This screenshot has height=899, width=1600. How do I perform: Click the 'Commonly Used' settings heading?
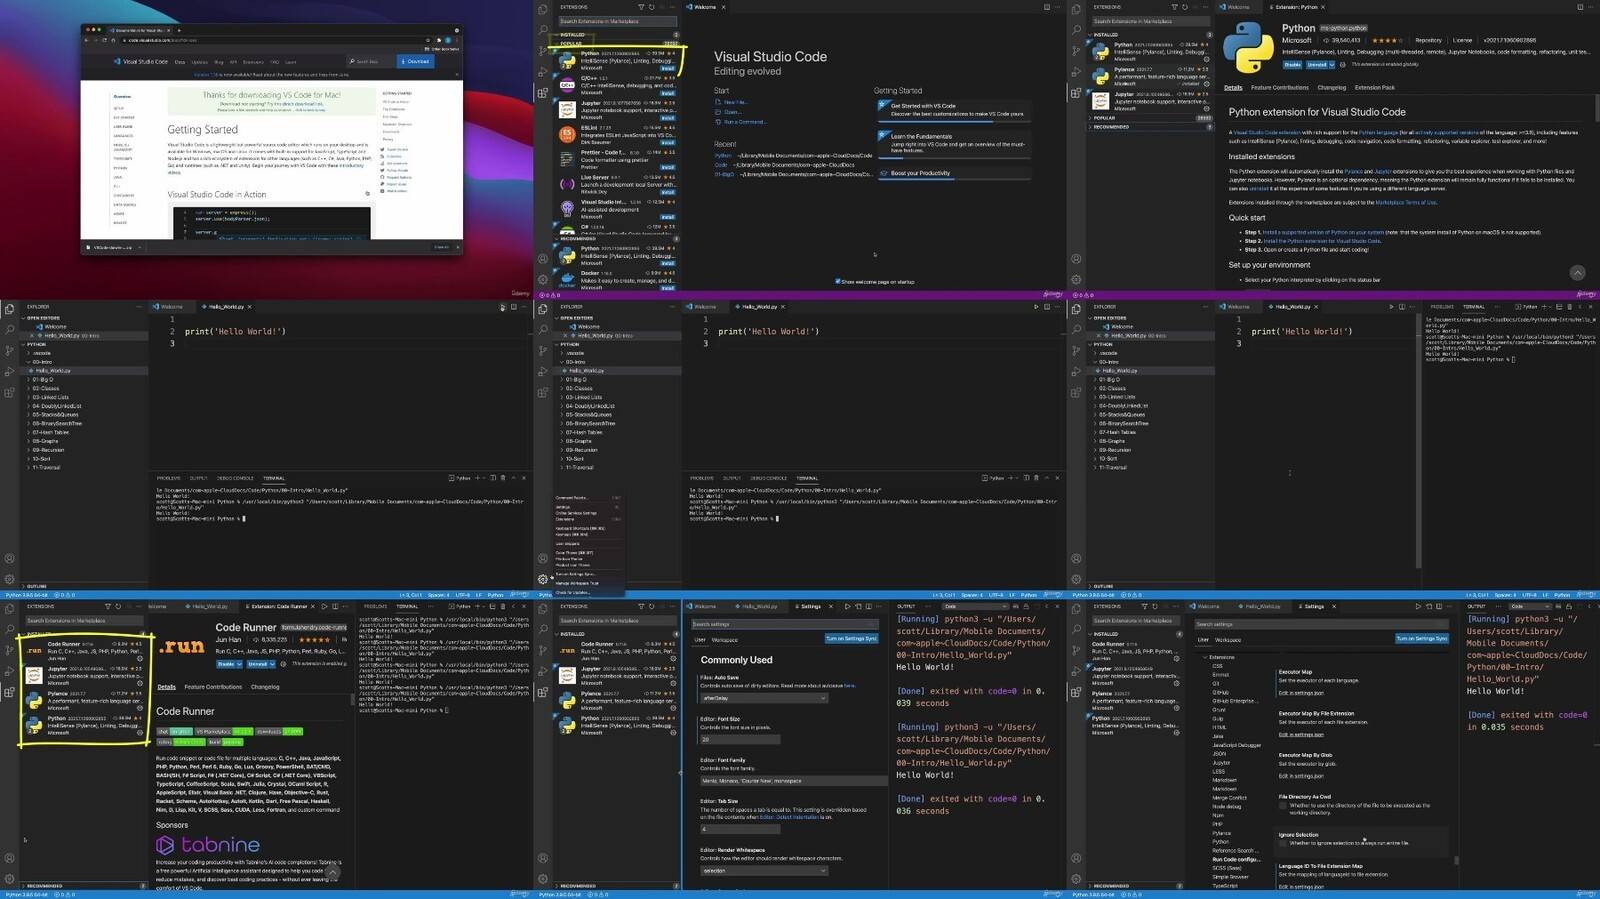click(736, 660)
